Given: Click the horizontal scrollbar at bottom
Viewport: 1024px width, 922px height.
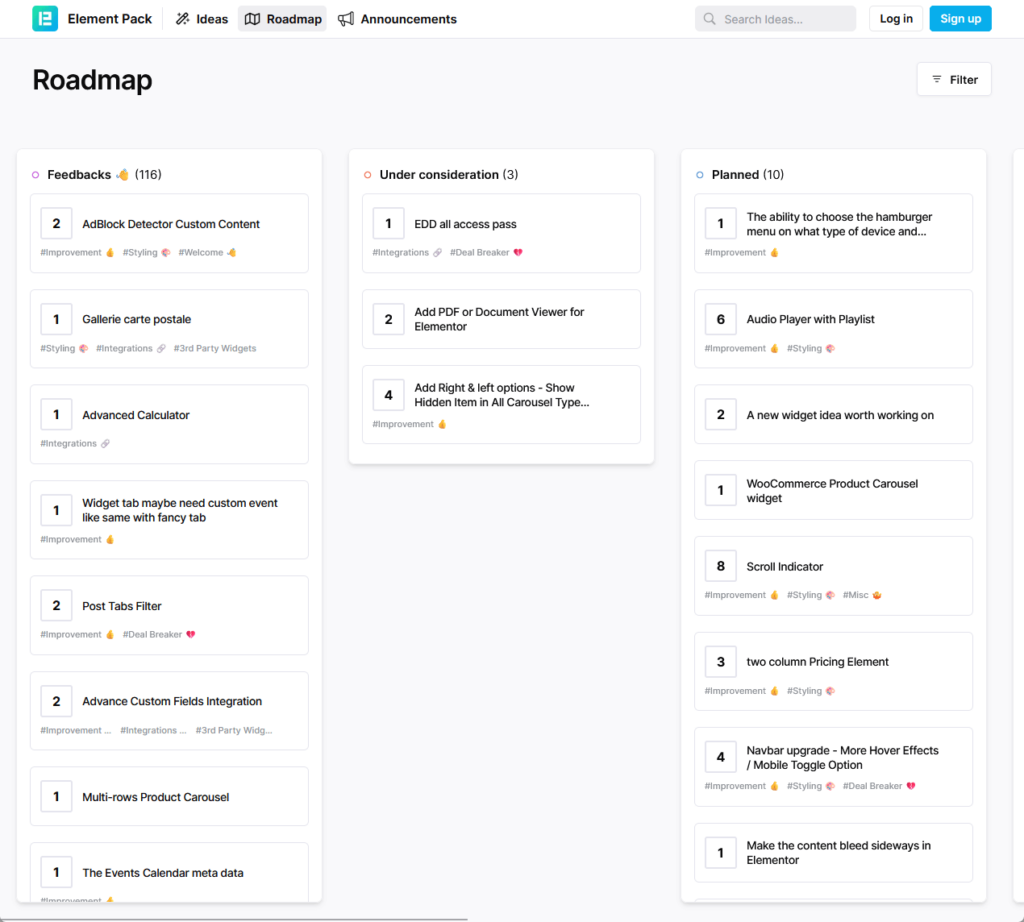Looking at the screenshot, I should pyautogui.click(x=234, y=919).
